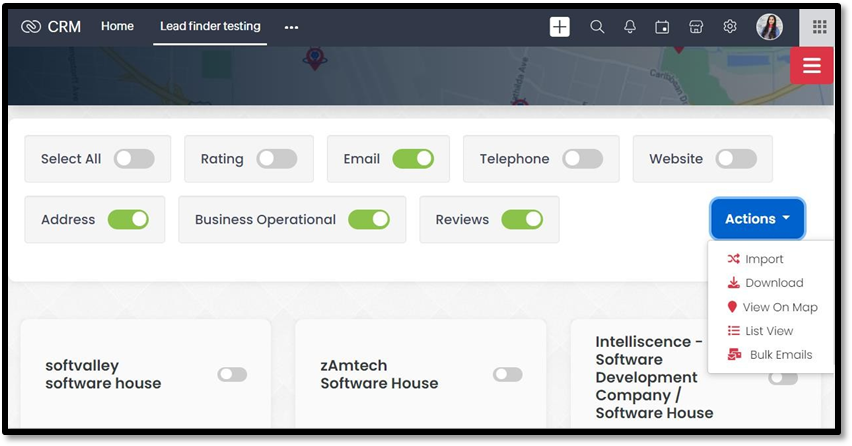
Task: Click the Select All label
Action: click(71, 159)
